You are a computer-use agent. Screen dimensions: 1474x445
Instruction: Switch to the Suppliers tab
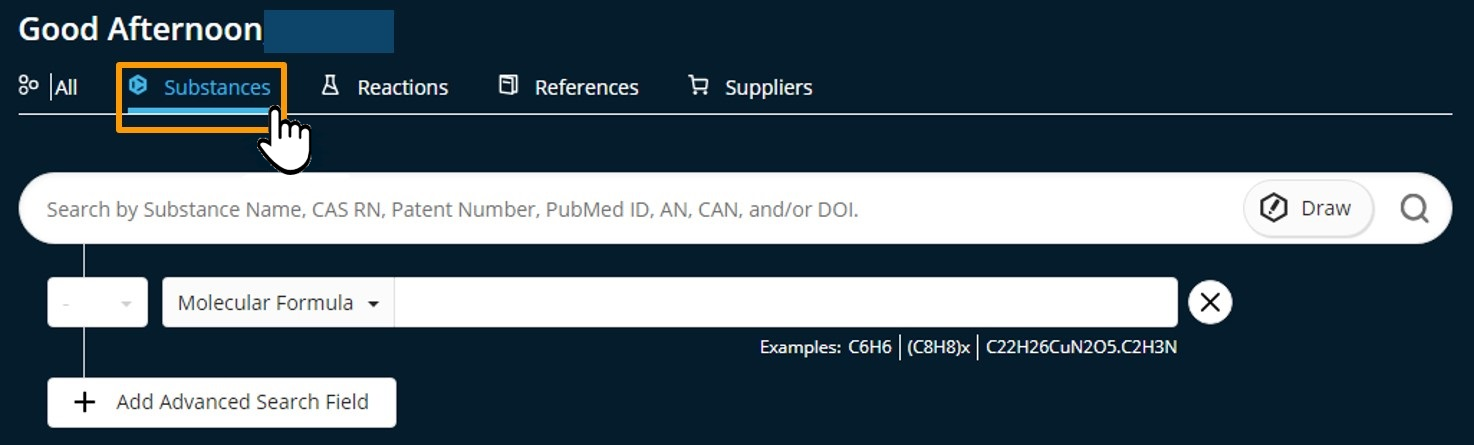point(768,88)
